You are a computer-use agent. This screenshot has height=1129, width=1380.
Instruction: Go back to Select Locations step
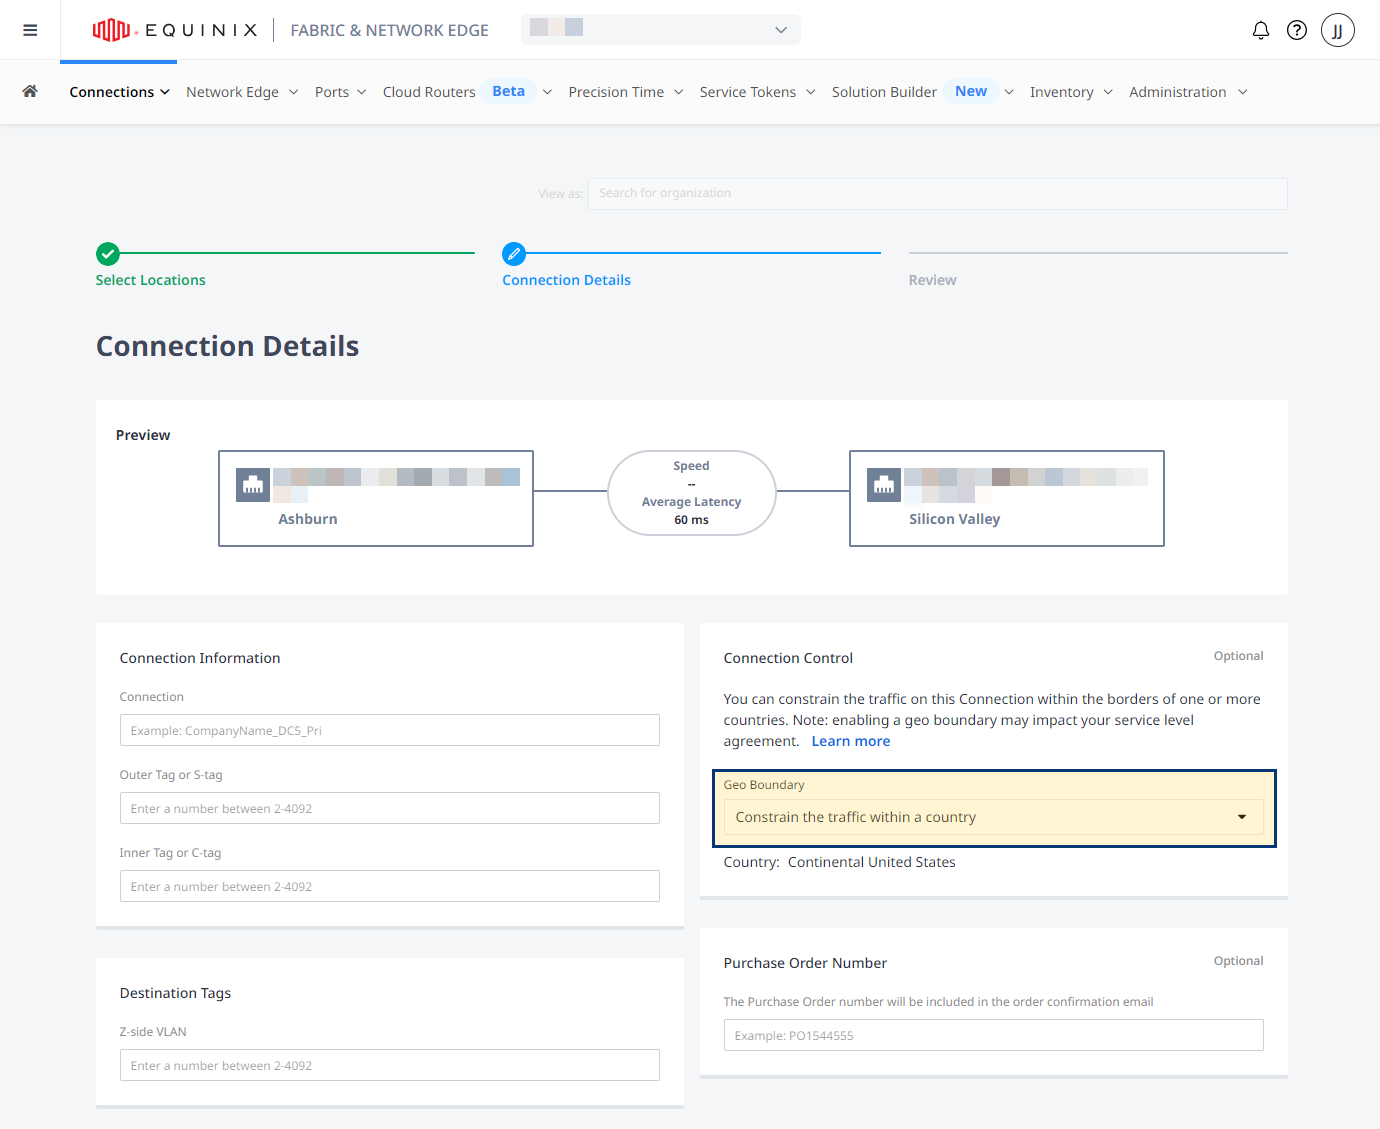(x=151, y=280)
